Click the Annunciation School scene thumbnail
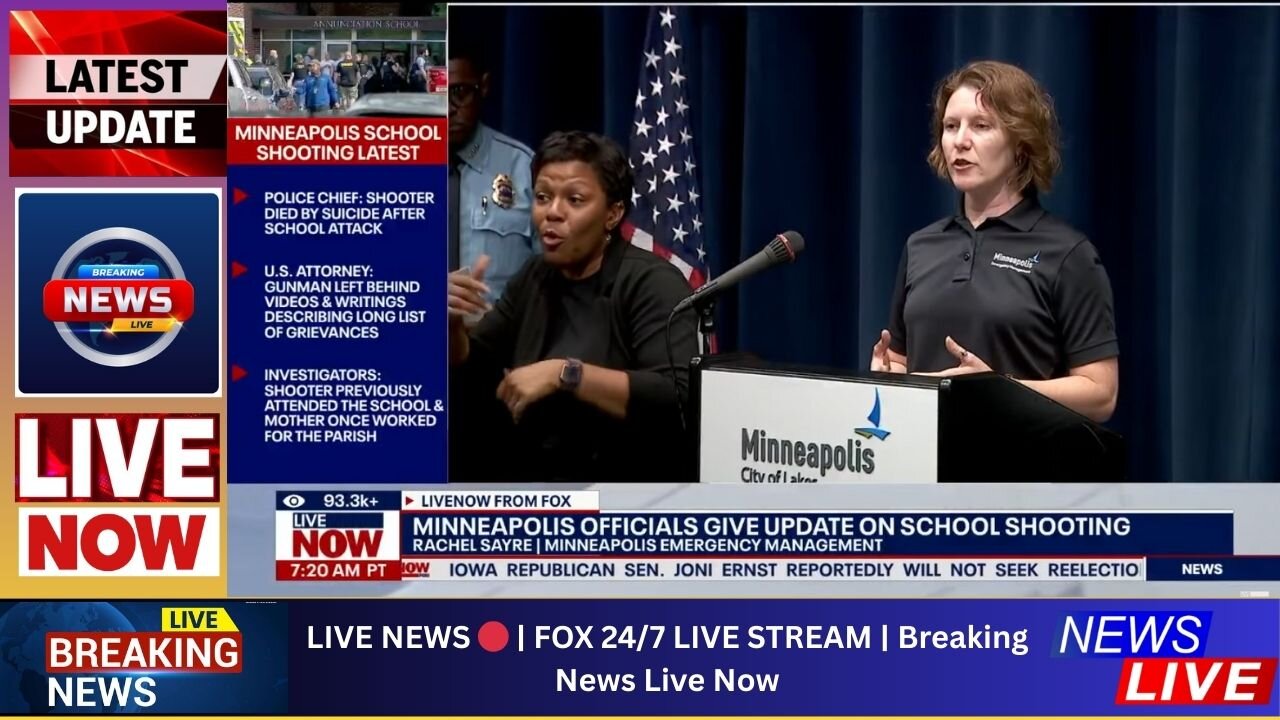The width and height of the screenshot is (1280, 720). (337, 61)
